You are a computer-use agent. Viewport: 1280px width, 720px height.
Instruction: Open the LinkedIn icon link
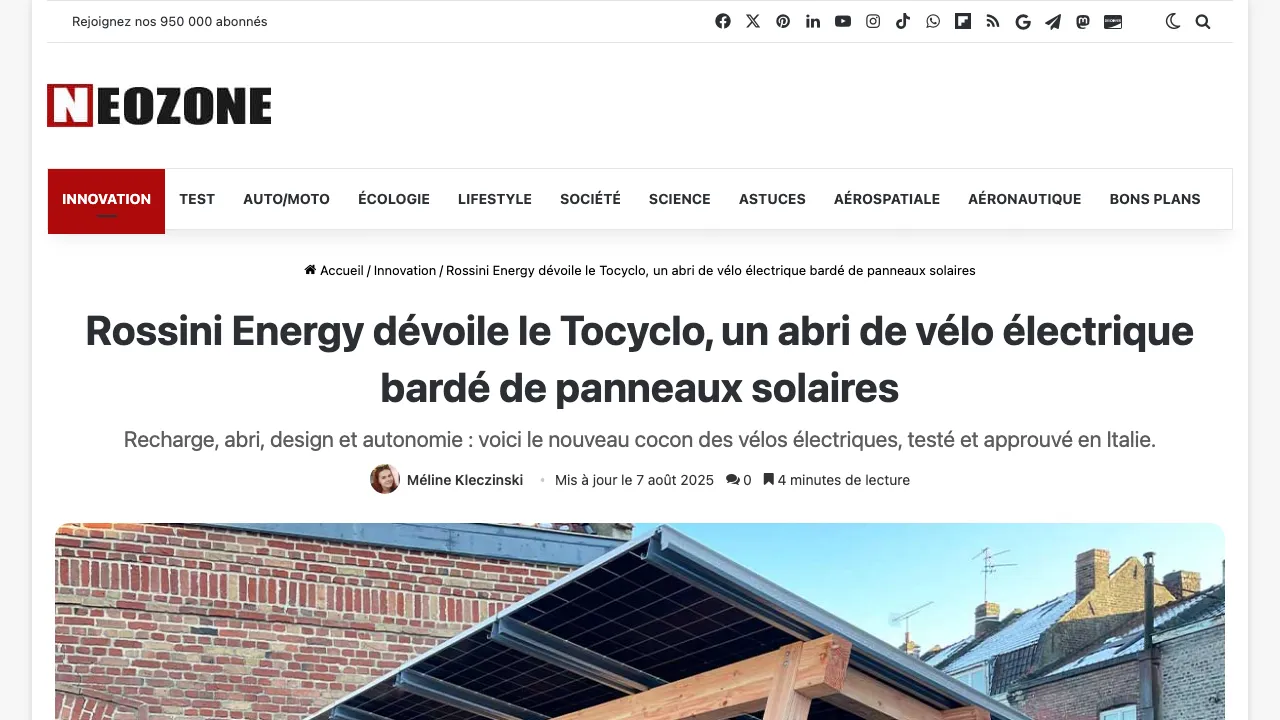tap(813, 21)
